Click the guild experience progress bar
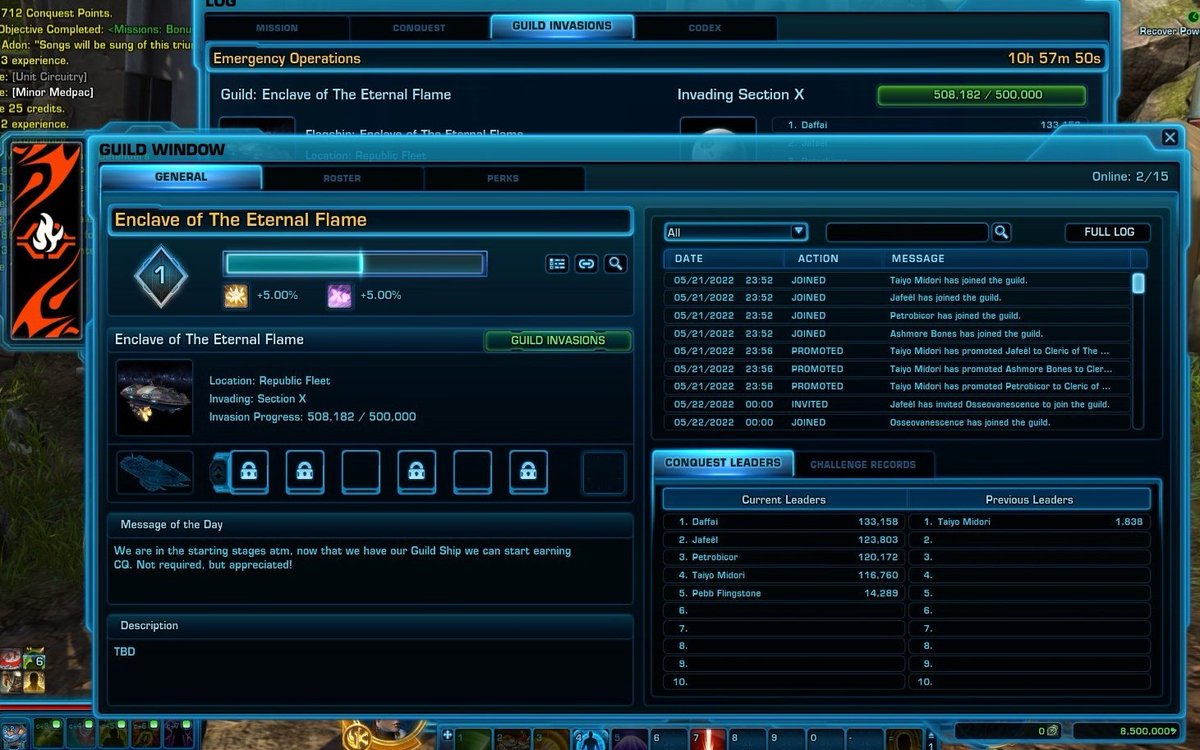Viewport: 1200px width, 750px height. pos(355,264)
